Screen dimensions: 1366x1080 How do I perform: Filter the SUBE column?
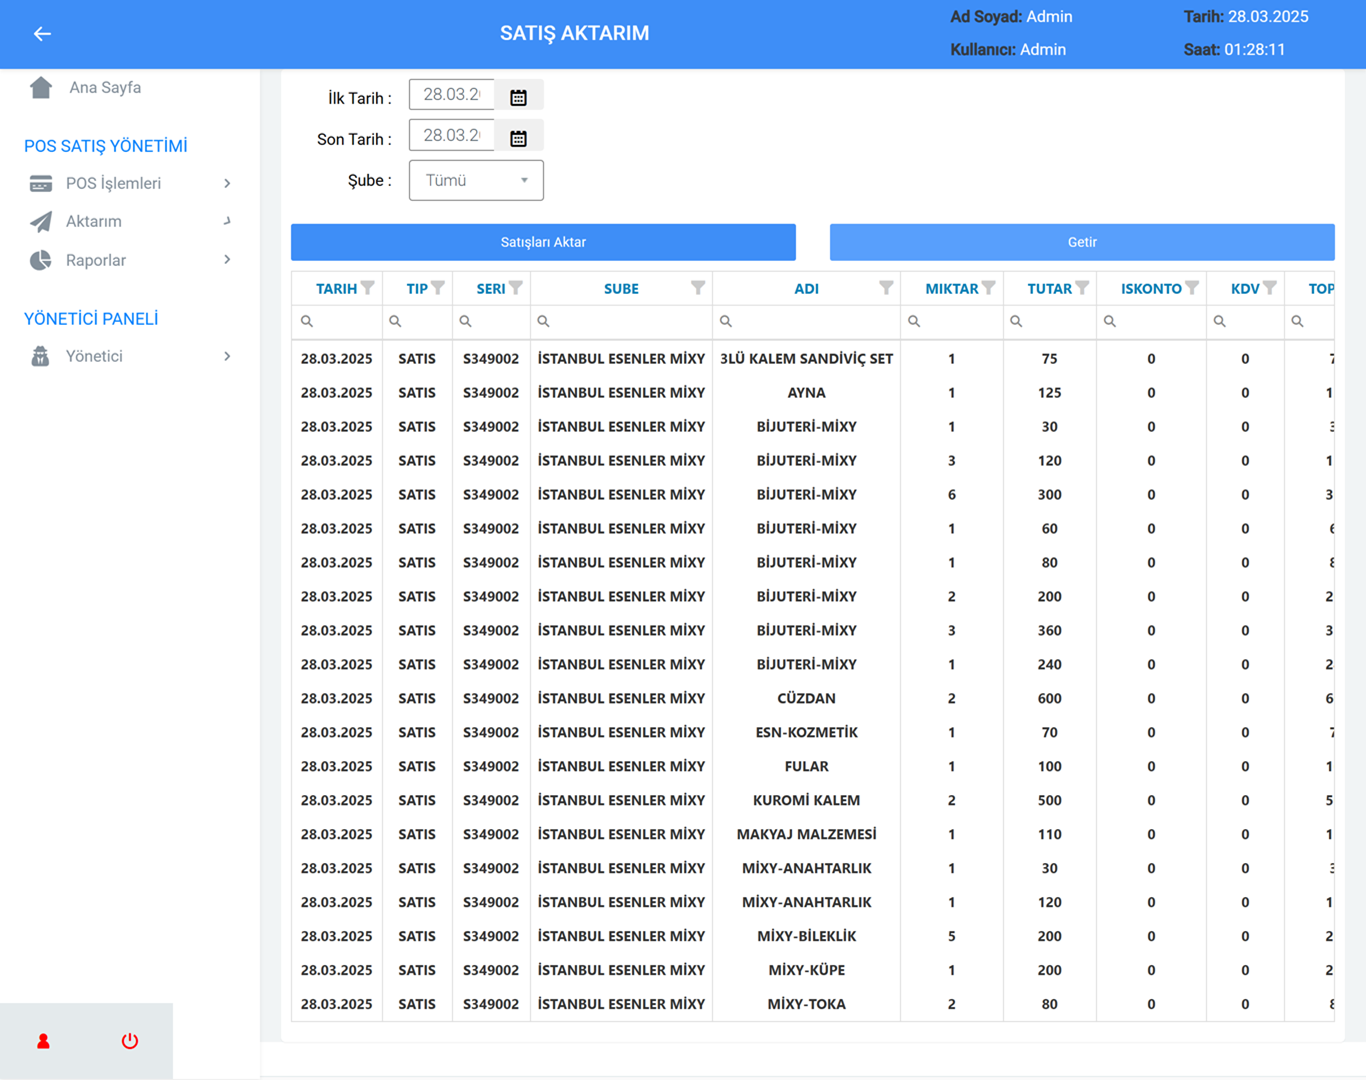[698, 288]
